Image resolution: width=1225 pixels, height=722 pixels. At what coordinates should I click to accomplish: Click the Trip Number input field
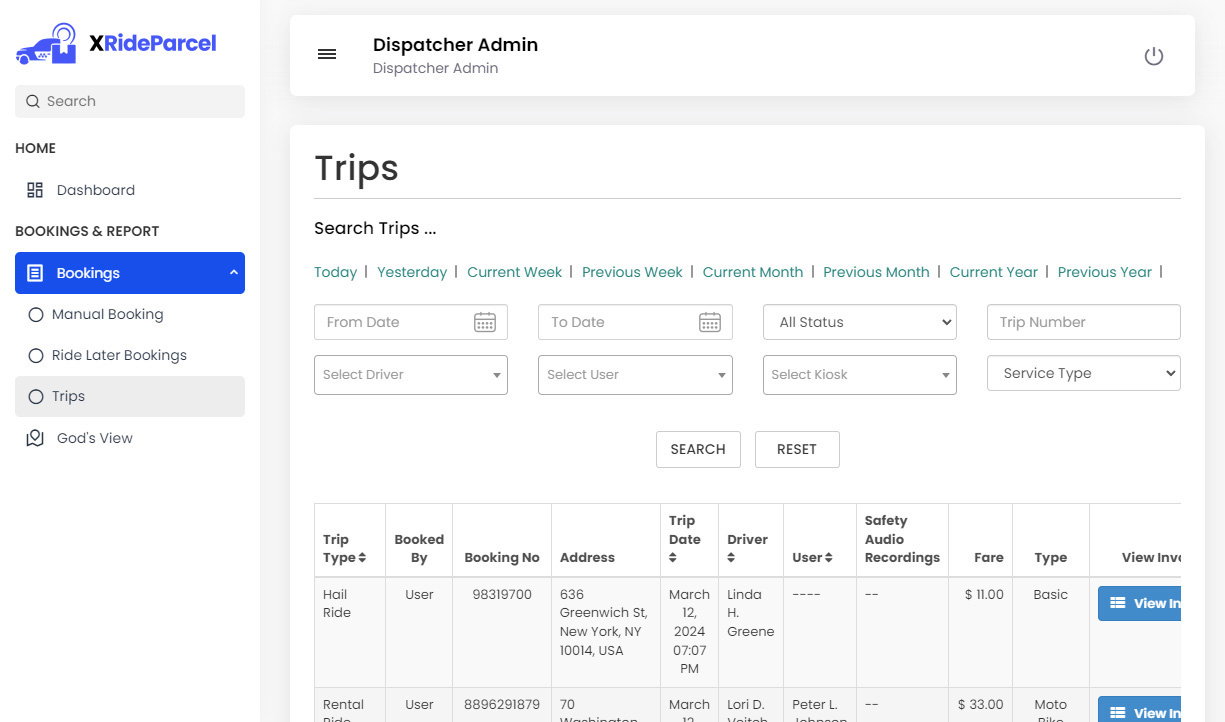pos(1083,322)
